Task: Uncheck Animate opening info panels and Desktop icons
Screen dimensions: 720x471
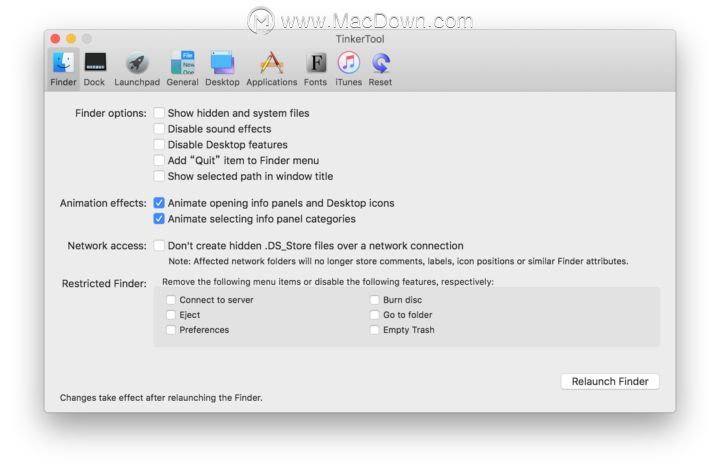Action: pyautogui.click(x=159, y=203)
